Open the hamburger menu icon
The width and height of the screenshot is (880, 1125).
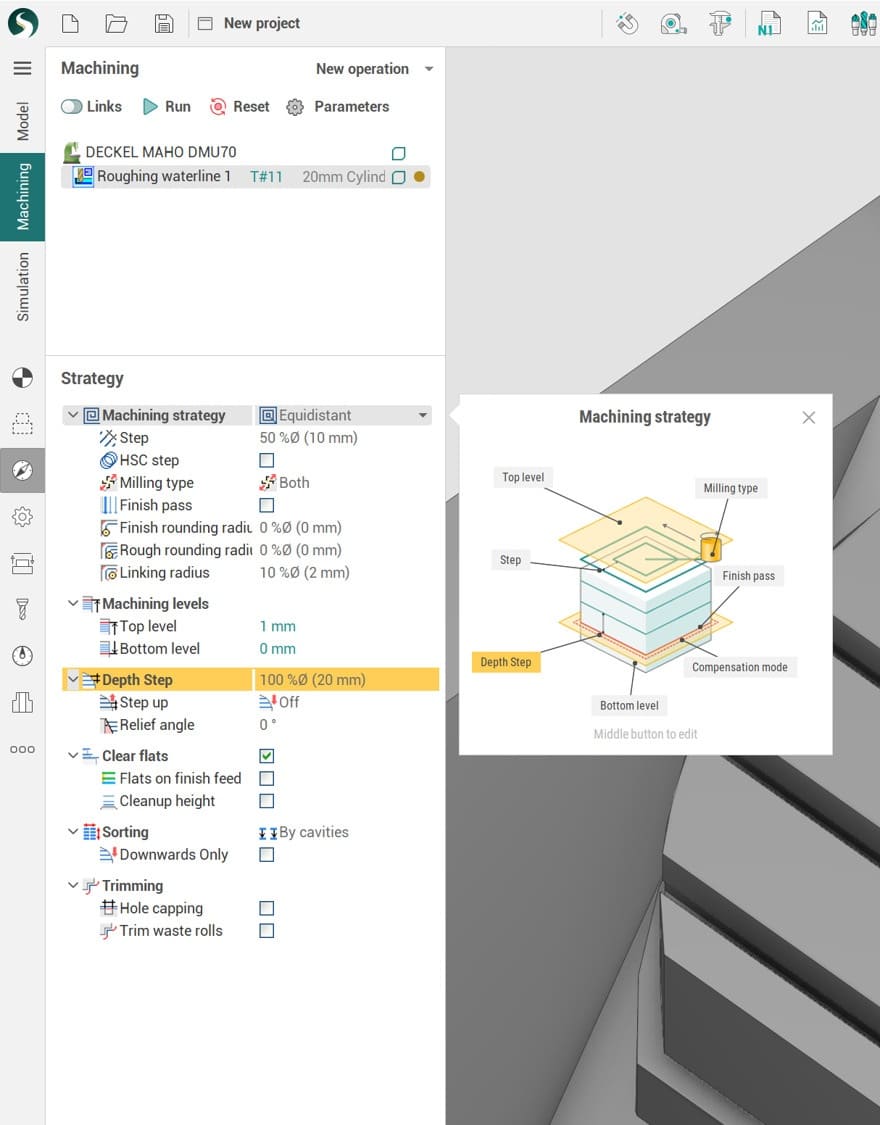[x=22, y=68]
